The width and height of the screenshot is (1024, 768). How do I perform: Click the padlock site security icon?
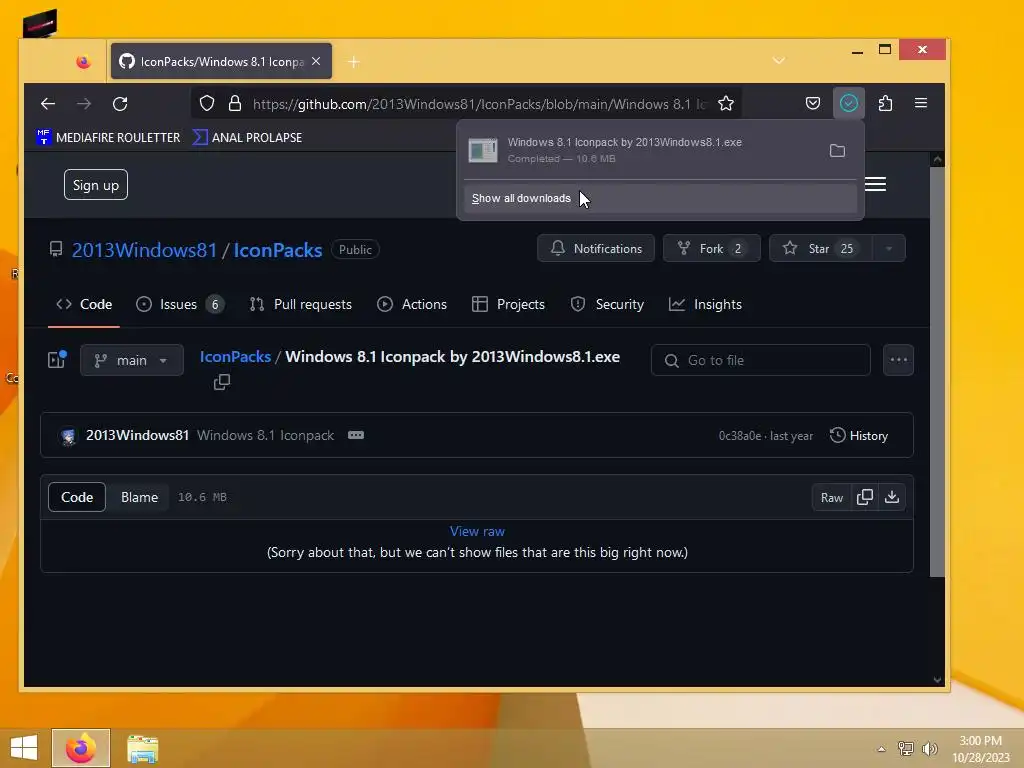[x=235, y=103]
